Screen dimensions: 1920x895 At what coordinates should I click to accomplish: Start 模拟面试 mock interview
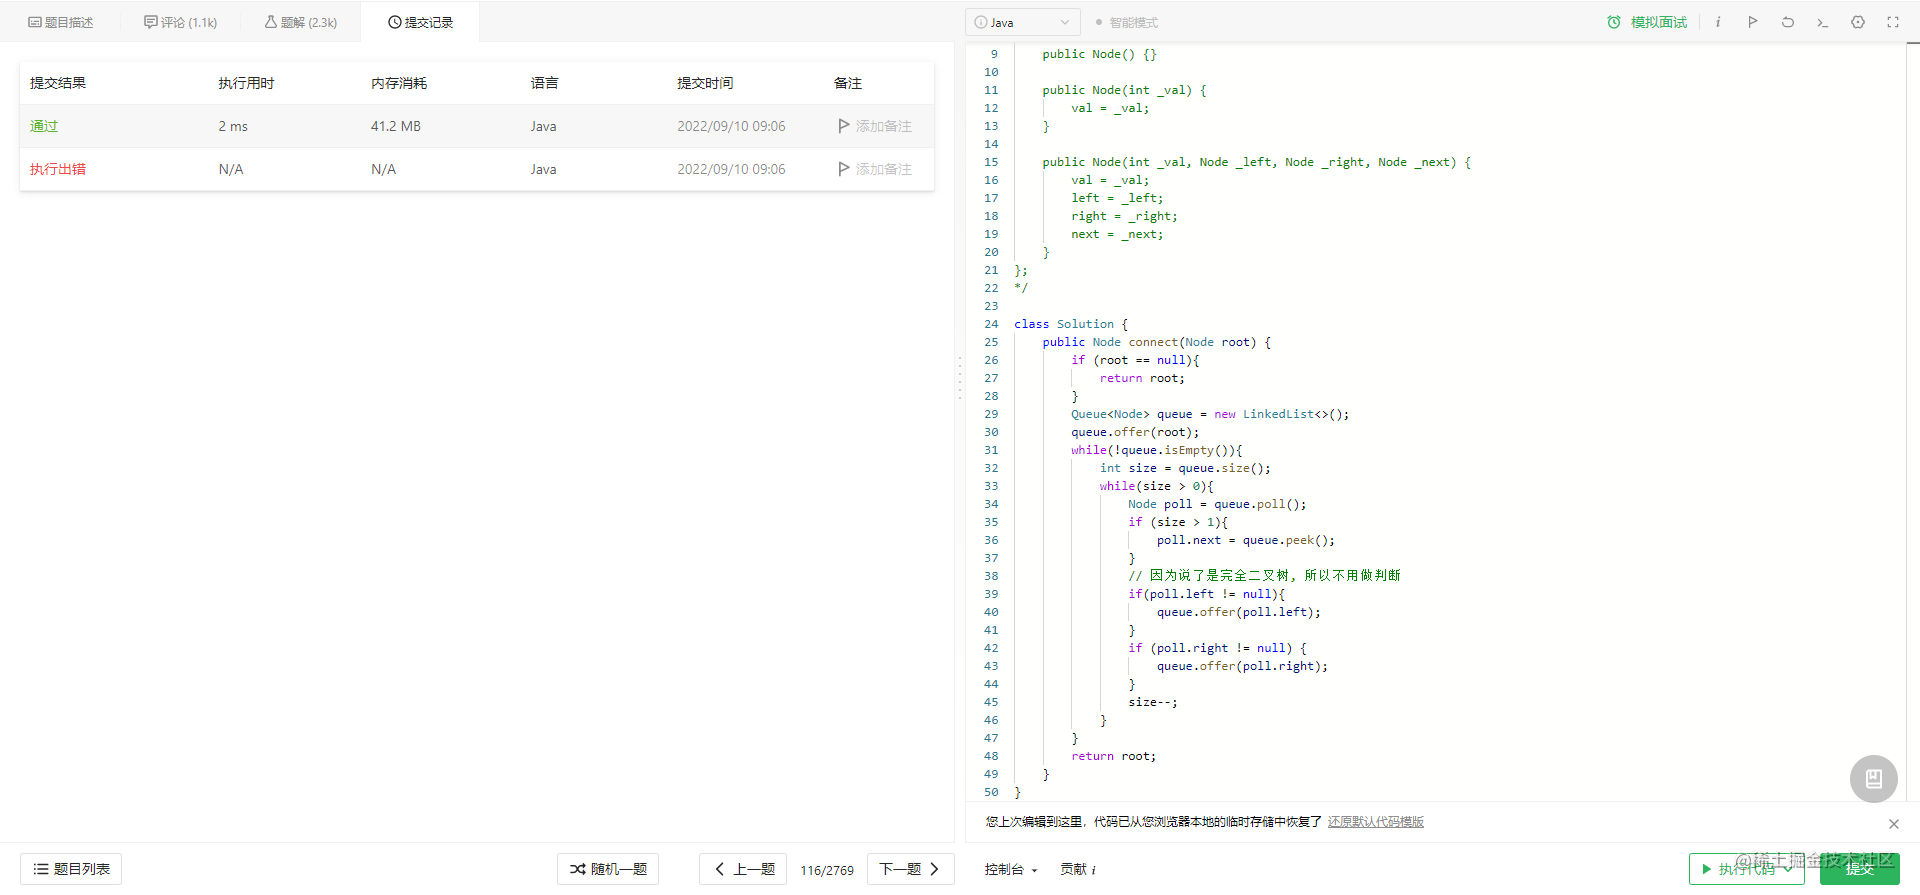[x=1647, y=22]
